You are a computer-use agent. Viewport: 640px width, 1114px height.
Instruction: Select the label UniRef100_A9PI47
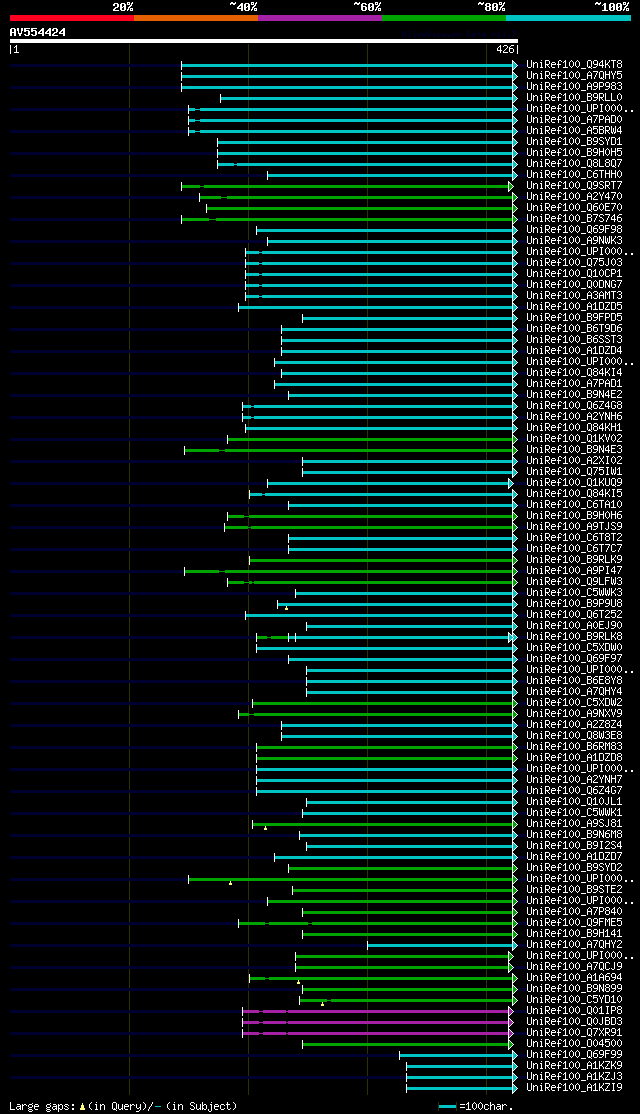[574, 571]
